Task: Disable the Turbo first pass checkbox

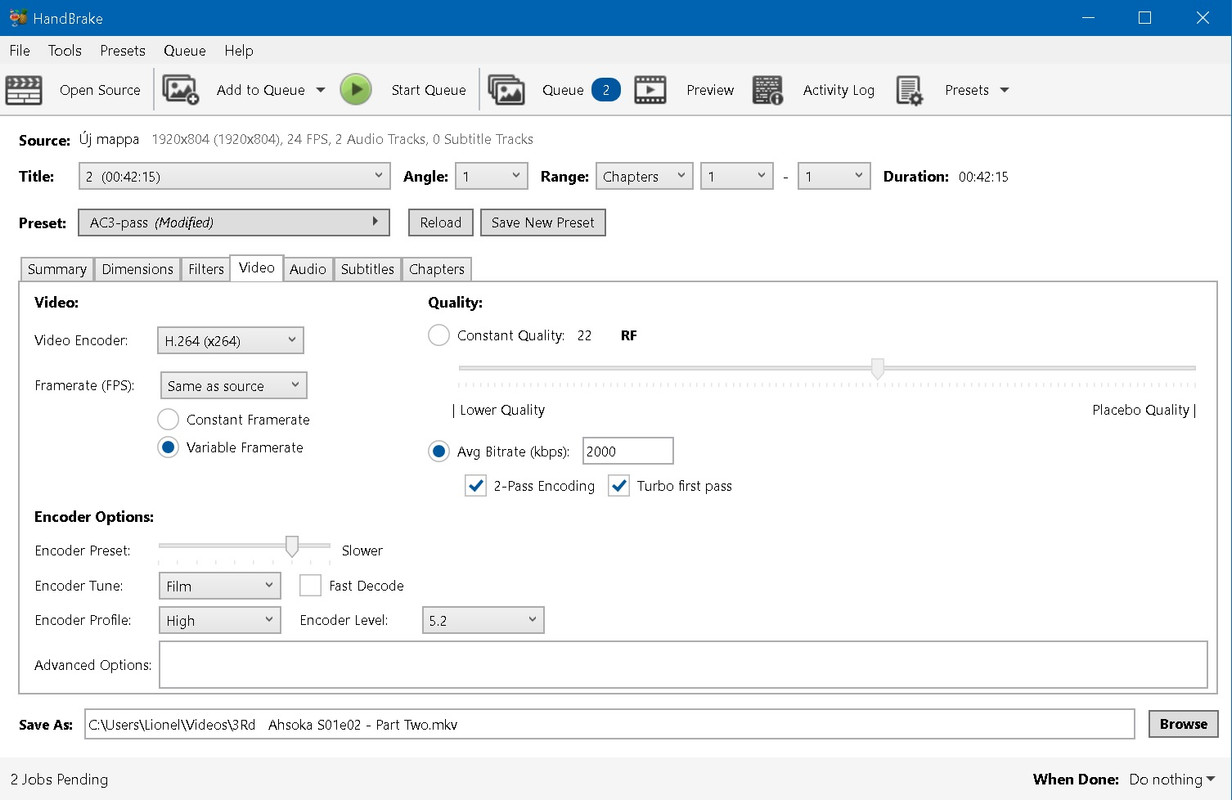Action: tap(619, 486)
